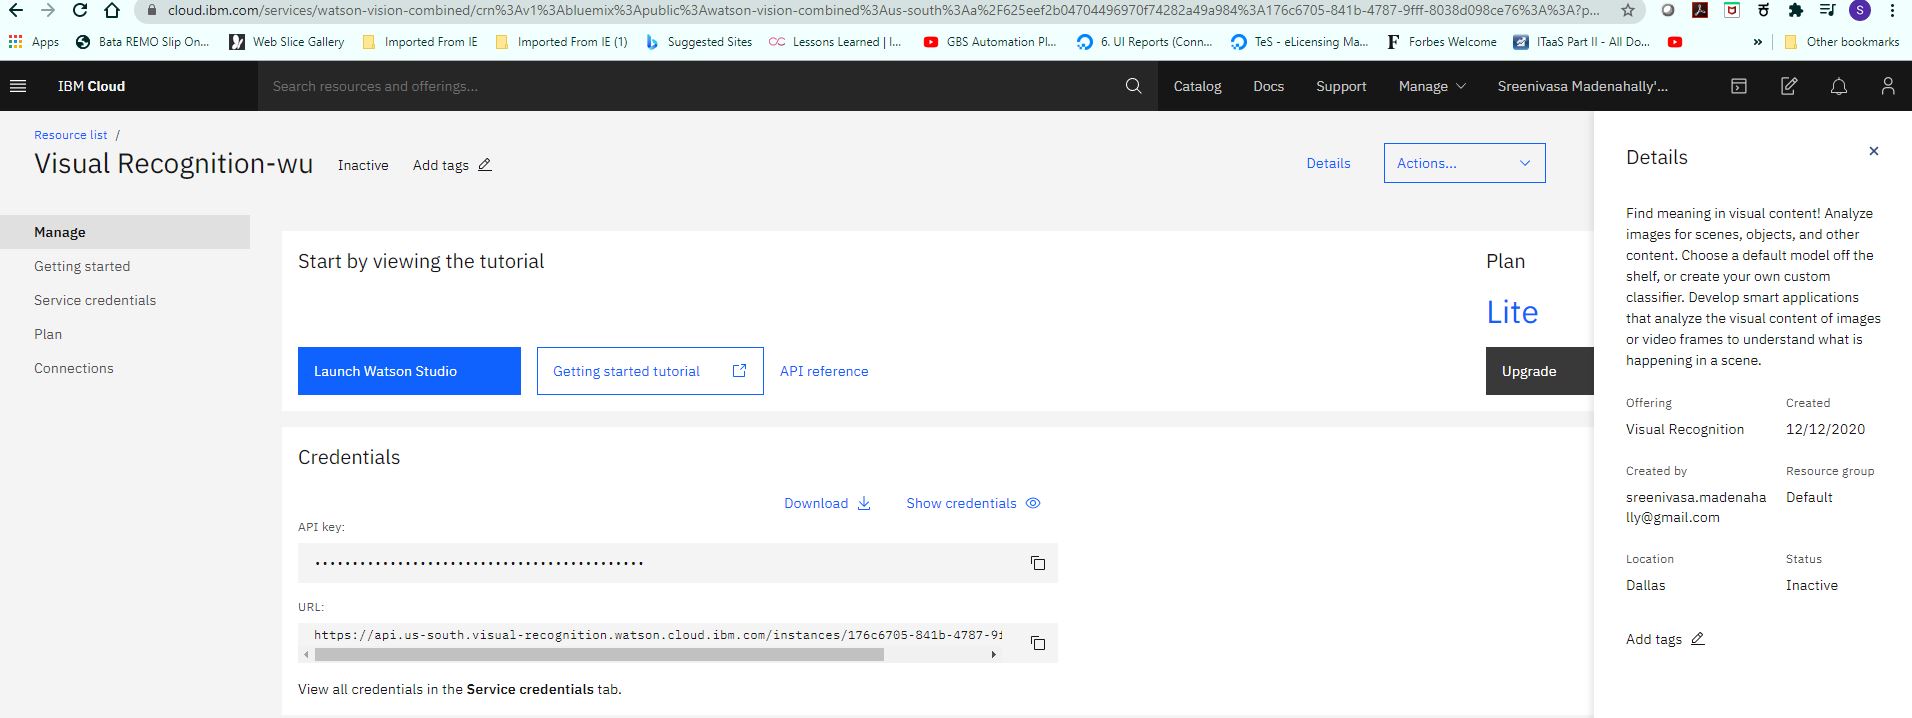Viewport: 1912px width, 718px height.
Task: Click the URL field horizontal scrollbar
Action: coord(599,655)
